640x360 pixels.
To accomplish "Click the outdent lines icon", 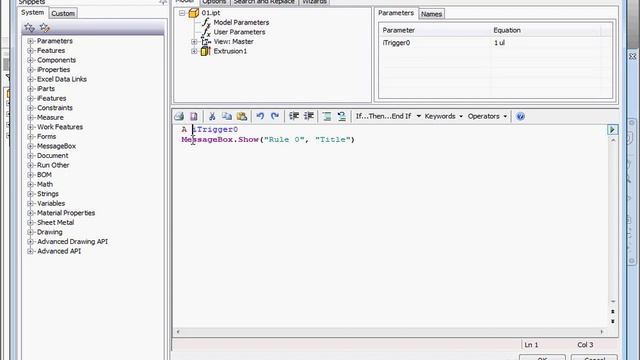I will point(294,116).
